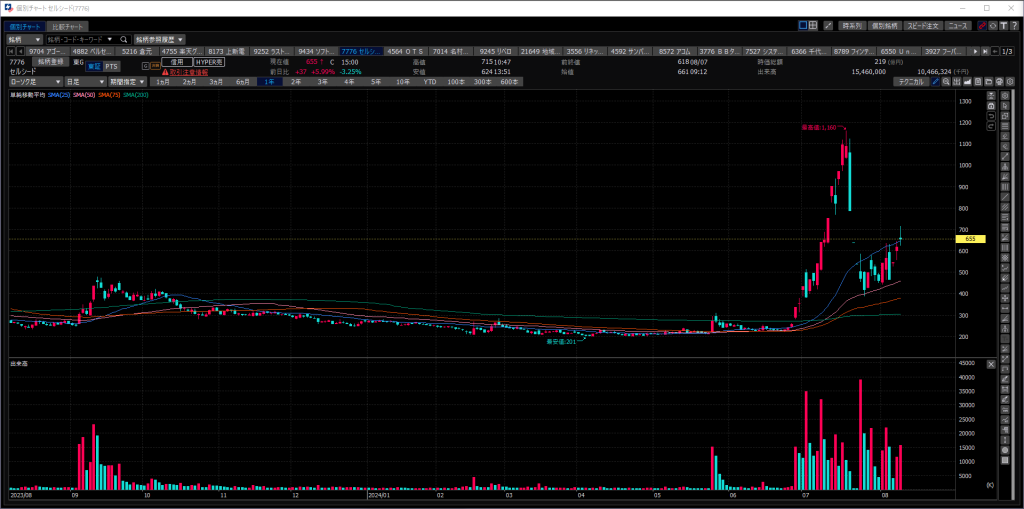This screenshot has height=509, width=1024.
Task: Switch to four-pane chart layout
Action: [x=812, y=26]
